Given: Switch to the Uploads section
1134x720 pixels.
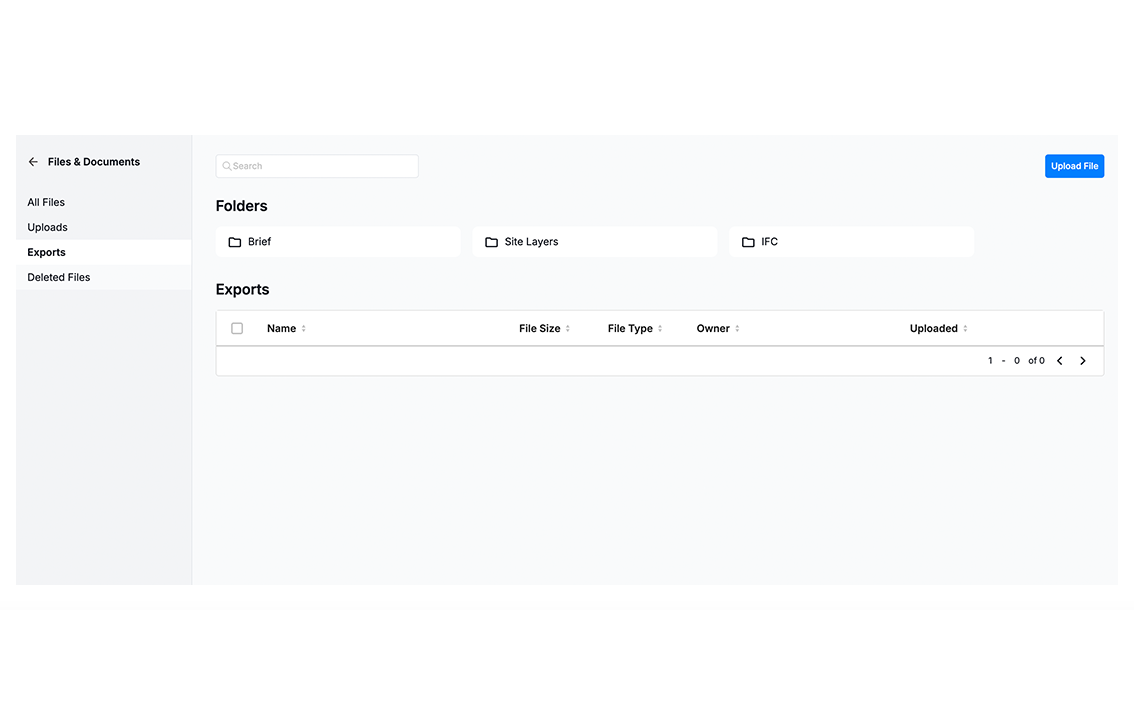Looking at the screenshot, I should pos(48,227).
